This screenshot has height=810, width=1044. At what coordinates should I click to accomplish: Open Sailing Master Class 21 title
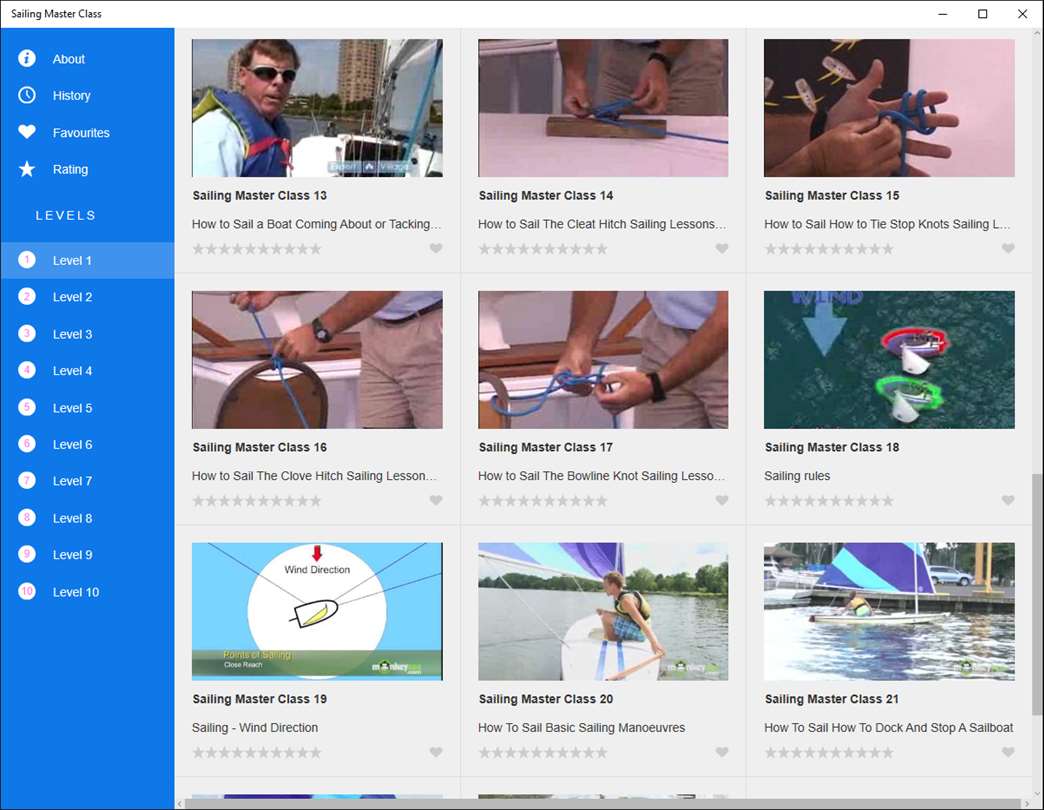[832, 699]
